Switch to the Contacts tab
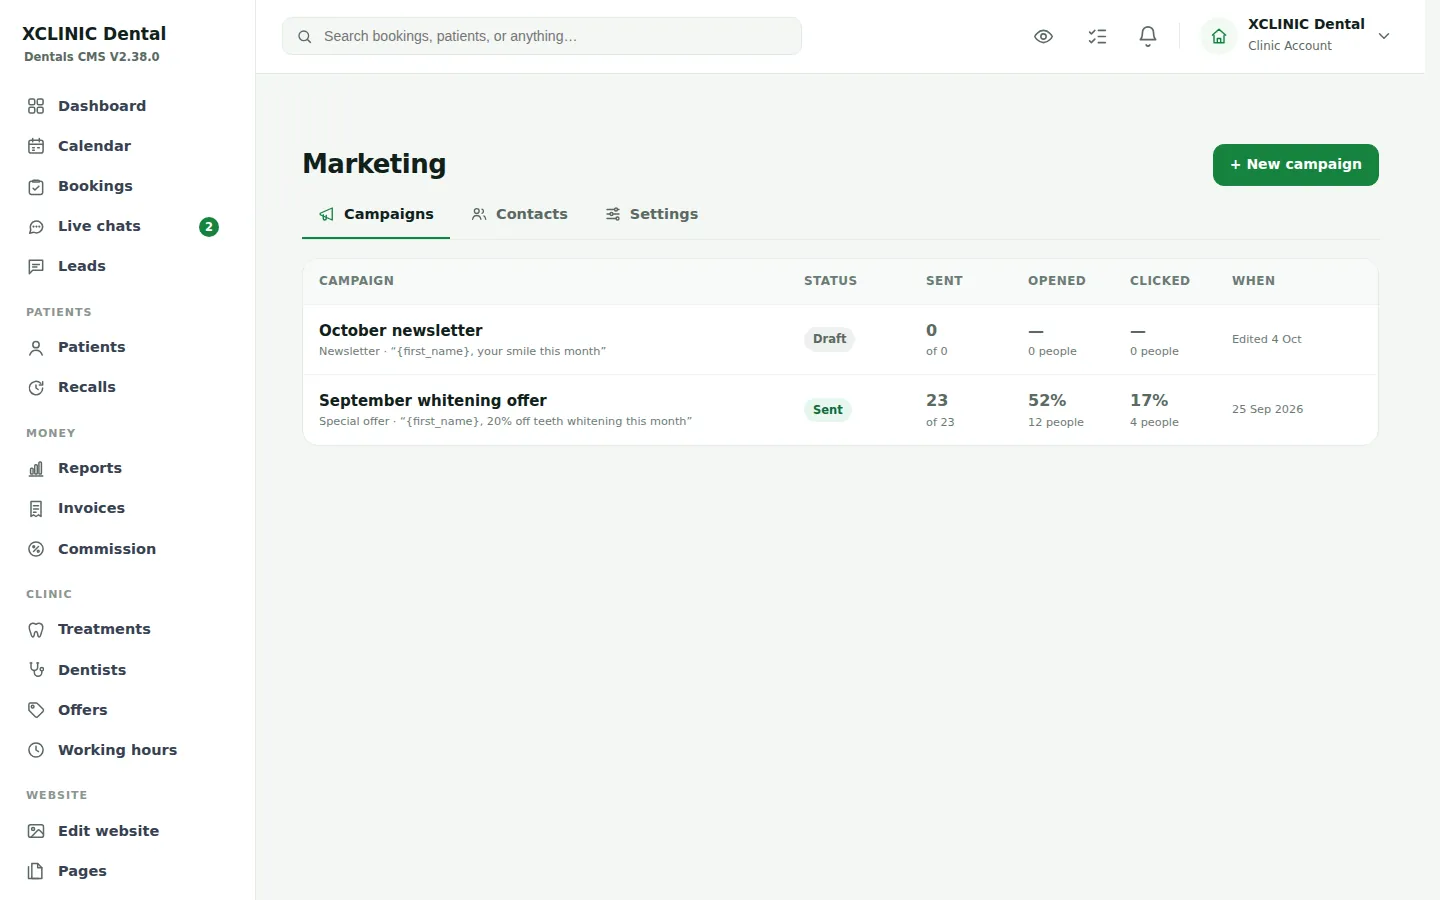 519,215
